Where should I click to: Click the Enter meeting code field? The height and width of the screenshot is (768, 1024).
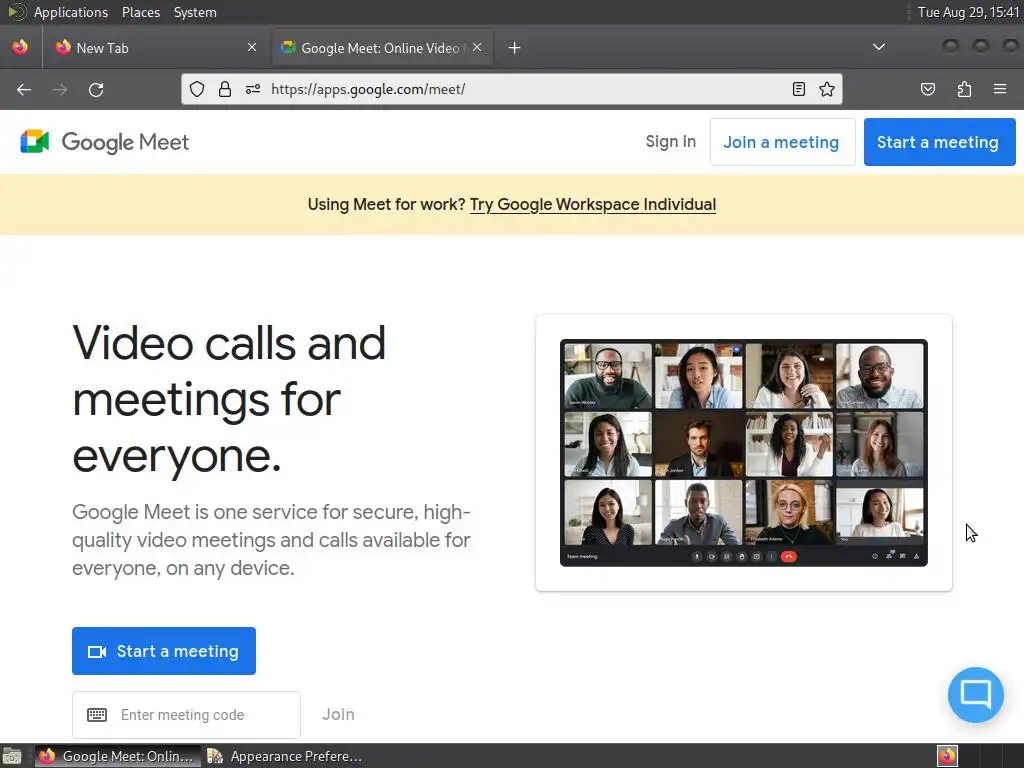[x=186, y=714]
